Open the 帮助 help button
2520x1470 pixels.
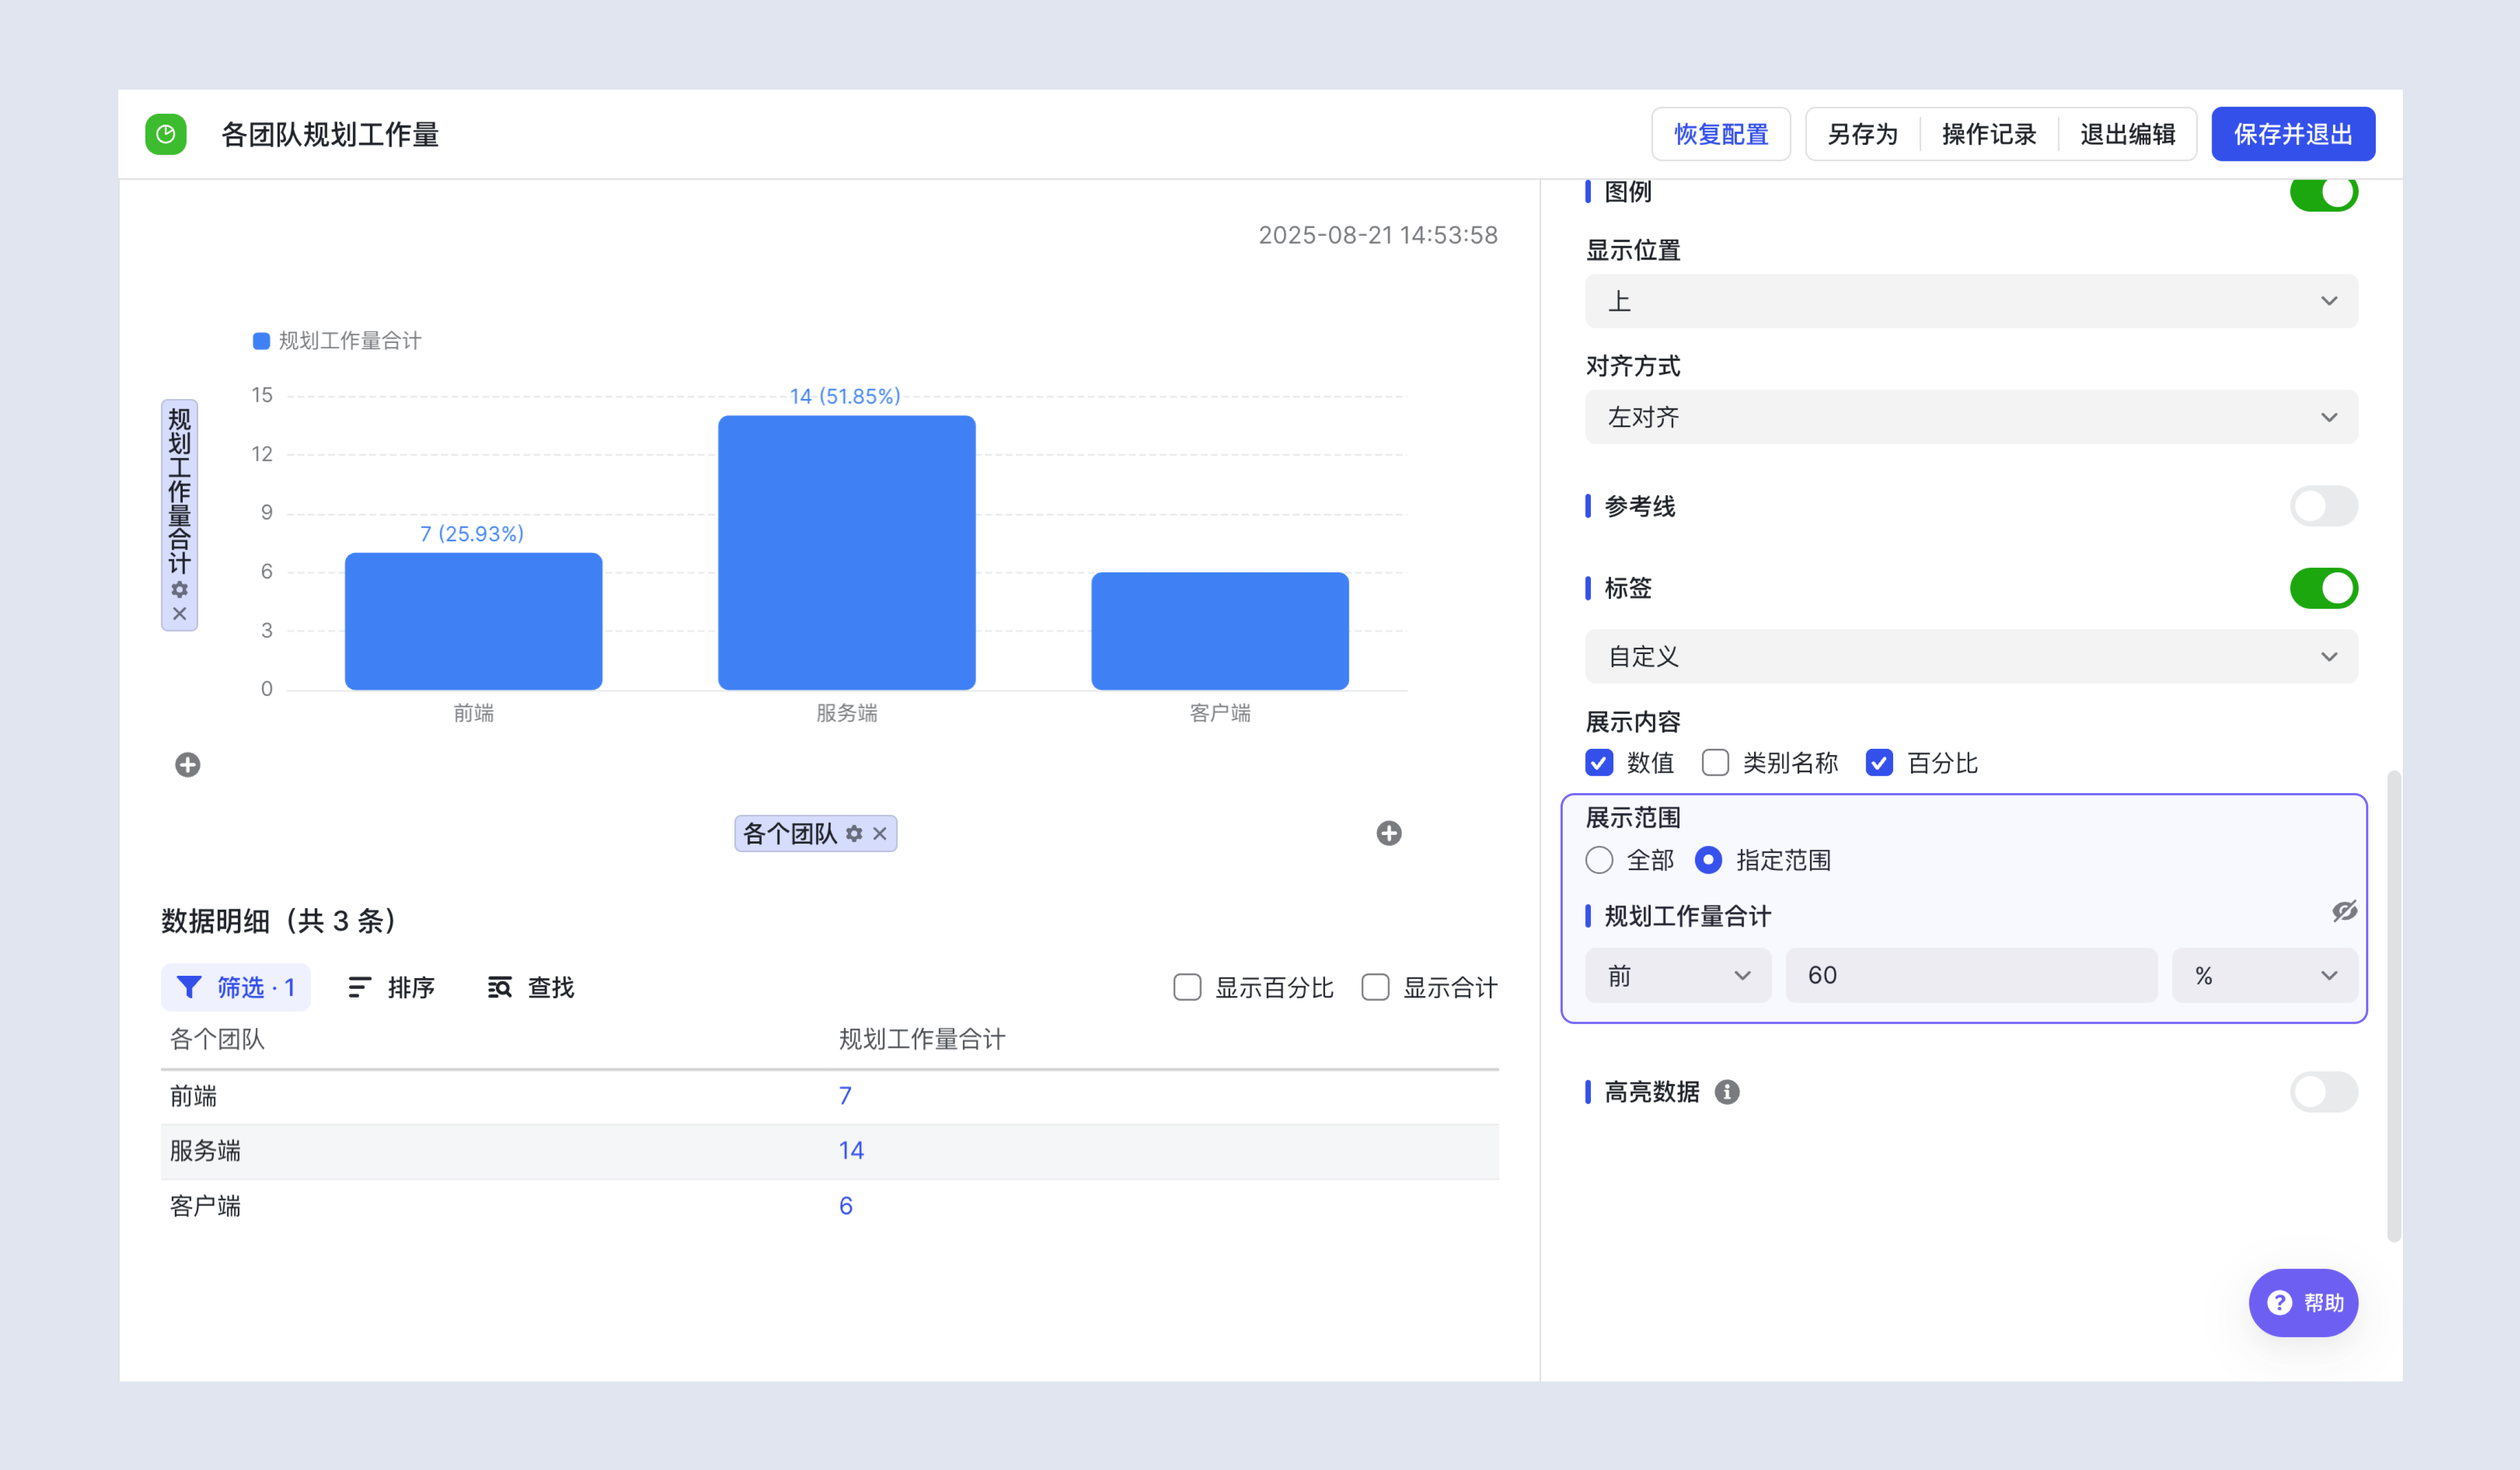tap(2304, 1302)
